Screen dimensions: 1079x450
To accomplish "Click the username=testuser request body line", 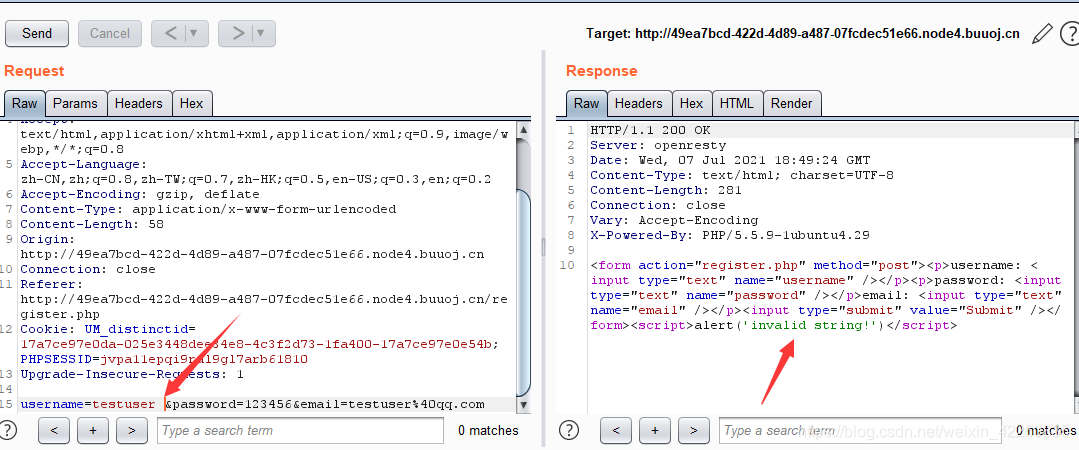I will click(x=253, y=404).
